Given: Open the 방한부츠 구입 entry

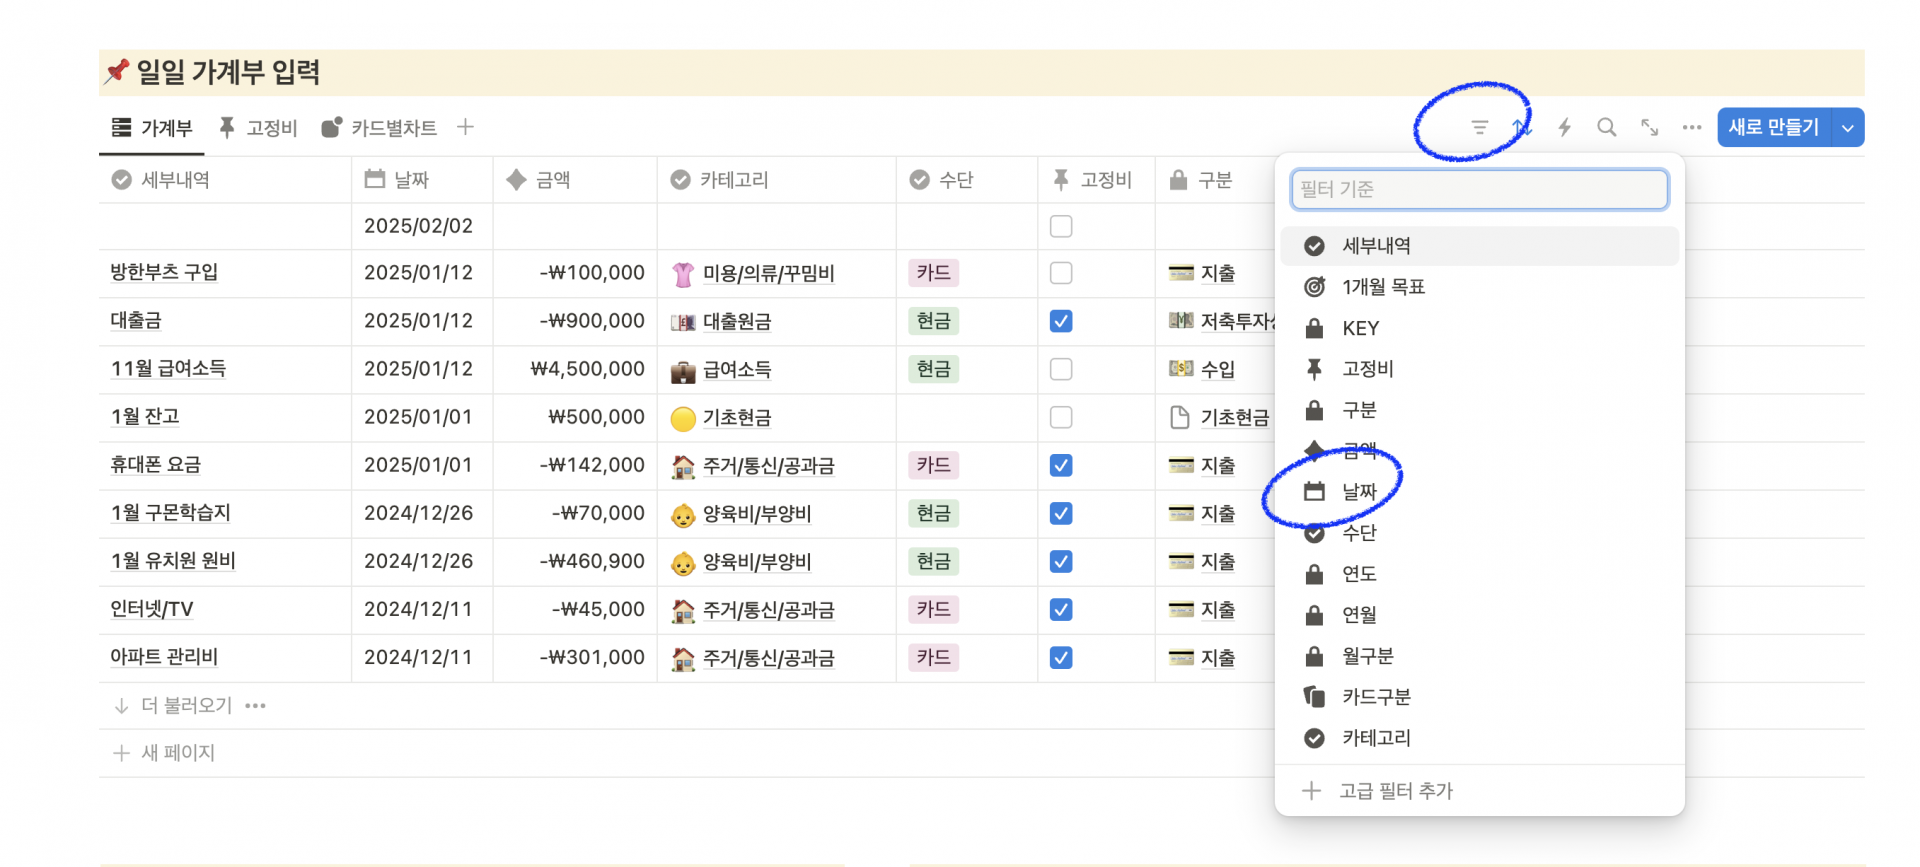Looking at the screenshot, I should (164, 272).
